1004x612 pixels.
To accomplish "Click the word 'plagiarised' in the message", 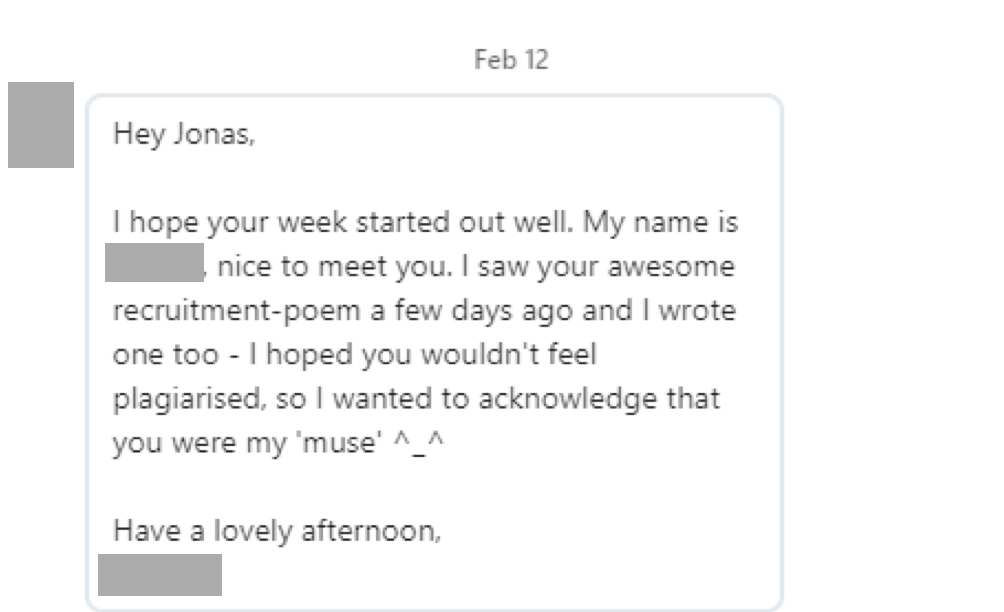I will tap(188, 399).
